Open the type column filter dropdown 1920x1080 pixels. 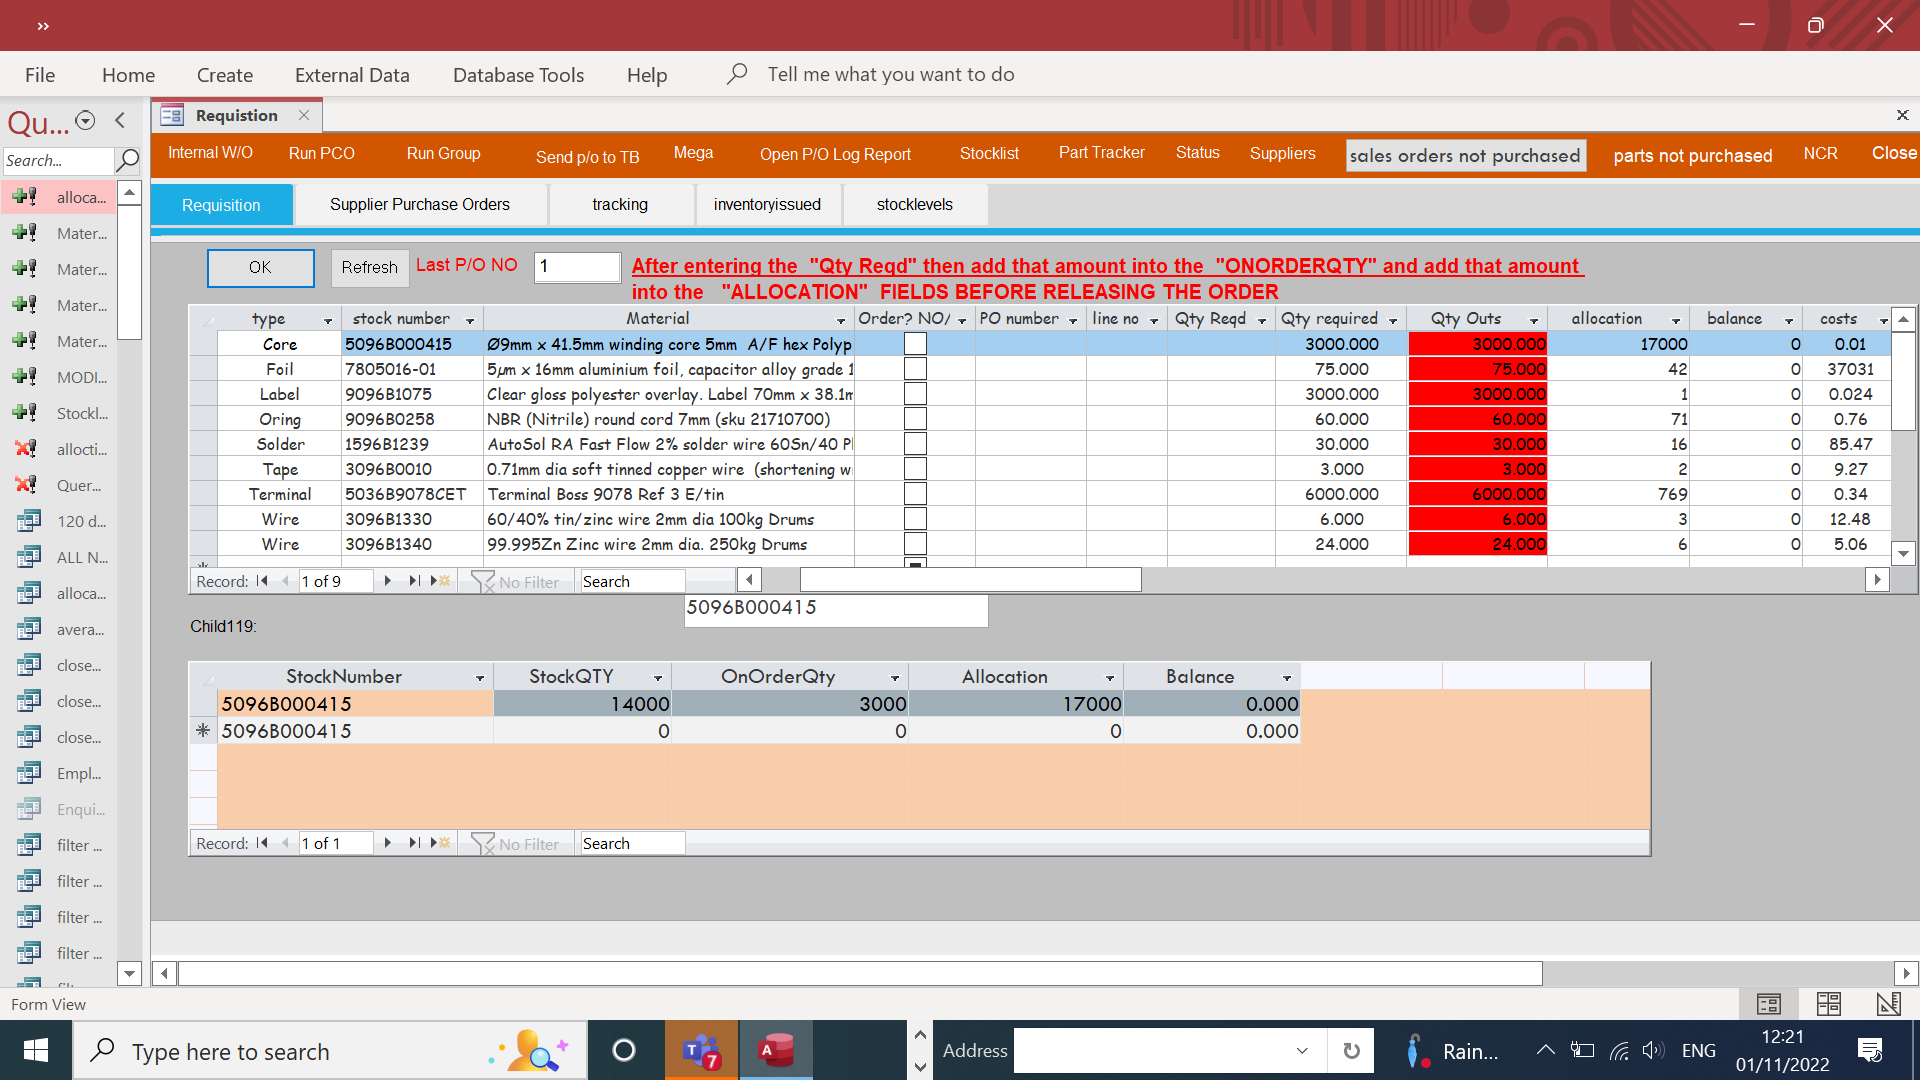click(327, 320)
